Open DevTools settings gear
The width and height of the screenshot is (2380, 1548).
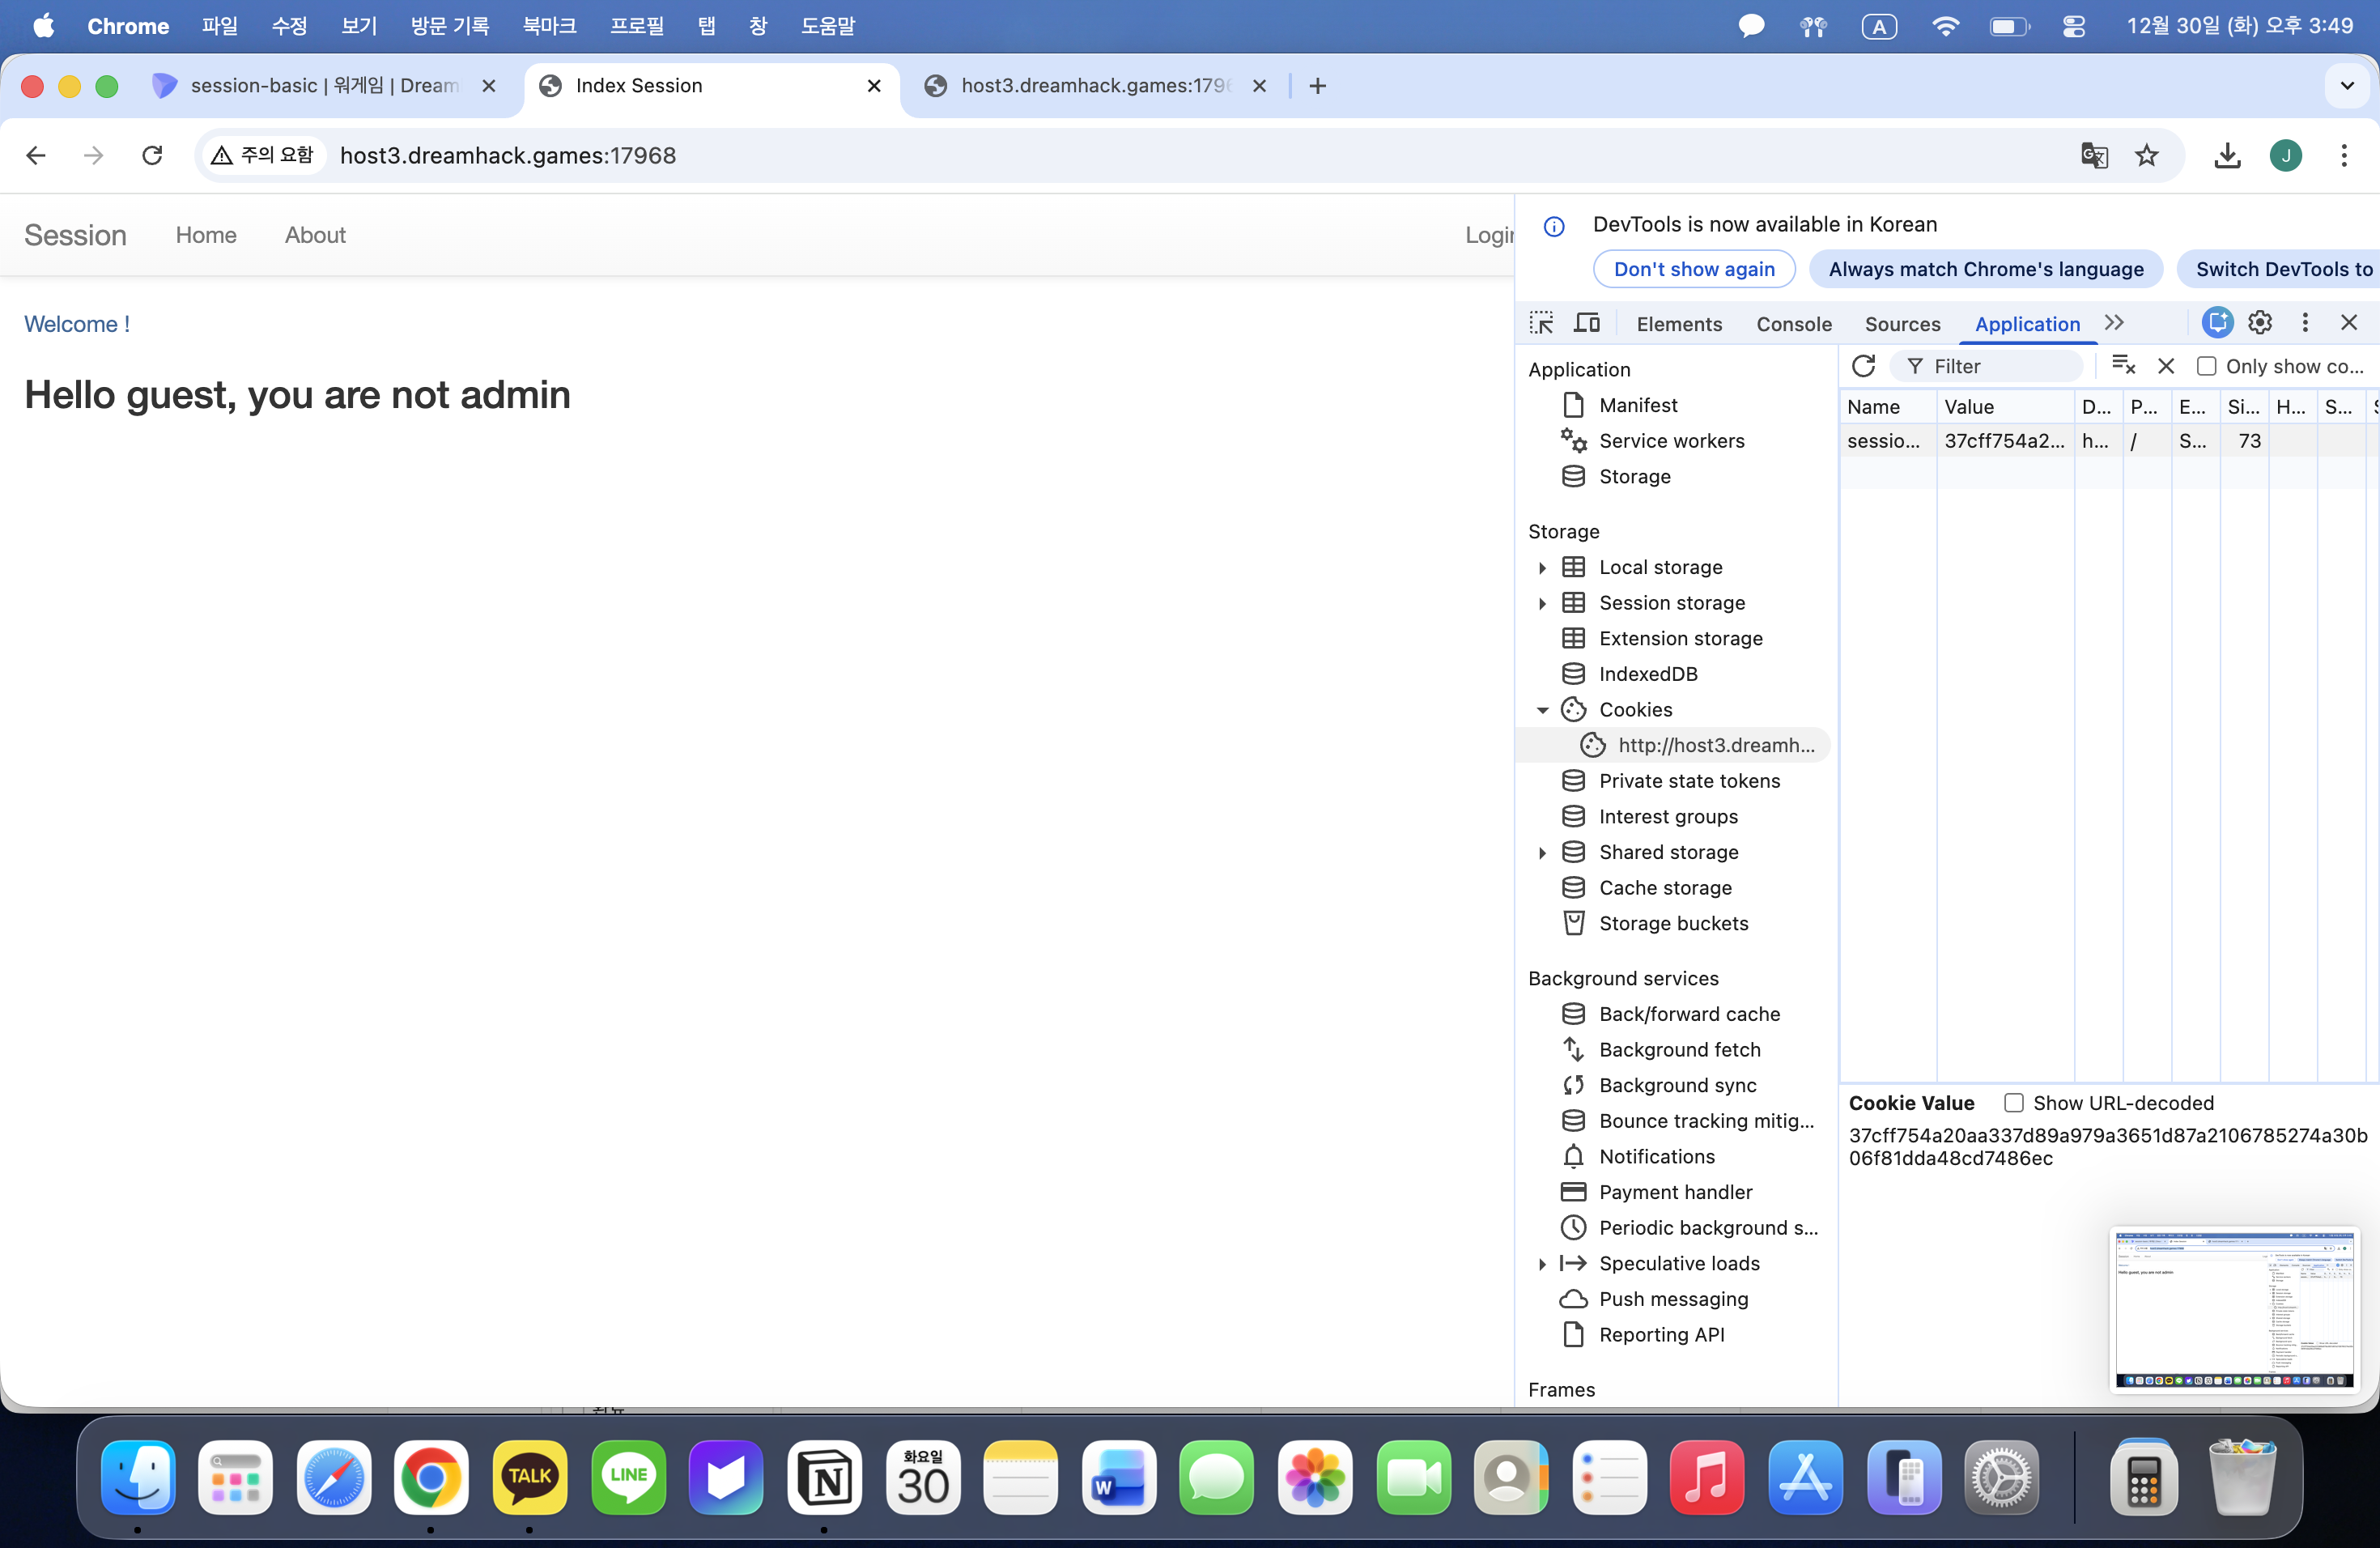[2259, 322]
